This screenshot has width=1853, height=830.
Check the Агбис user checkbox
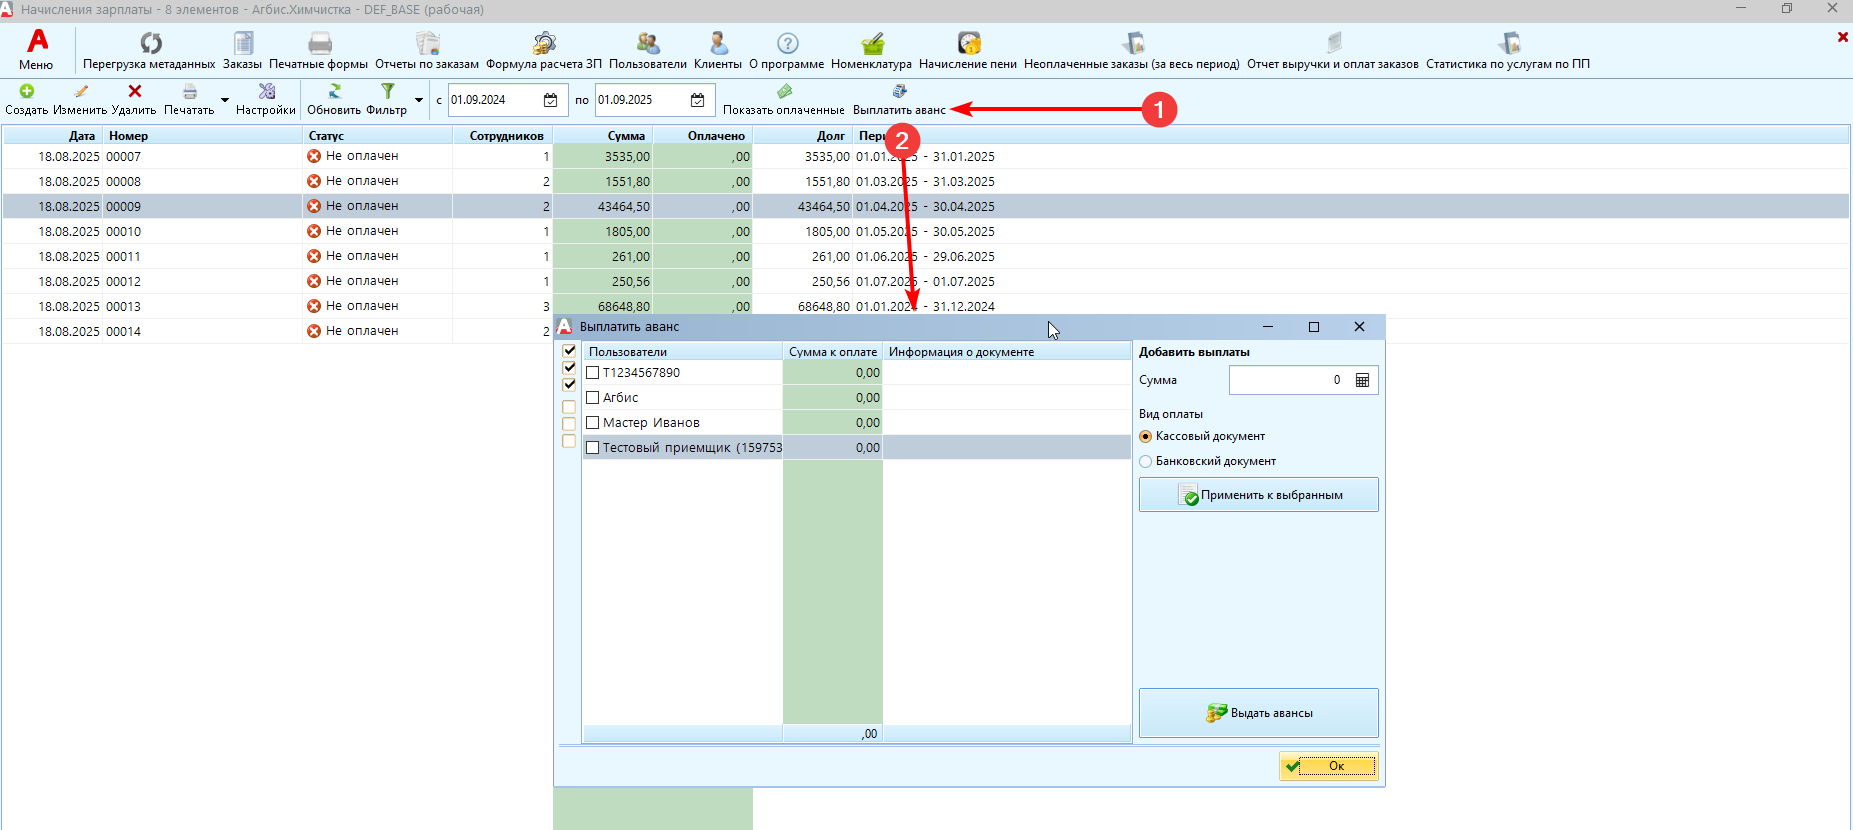(x=592, y=398)
